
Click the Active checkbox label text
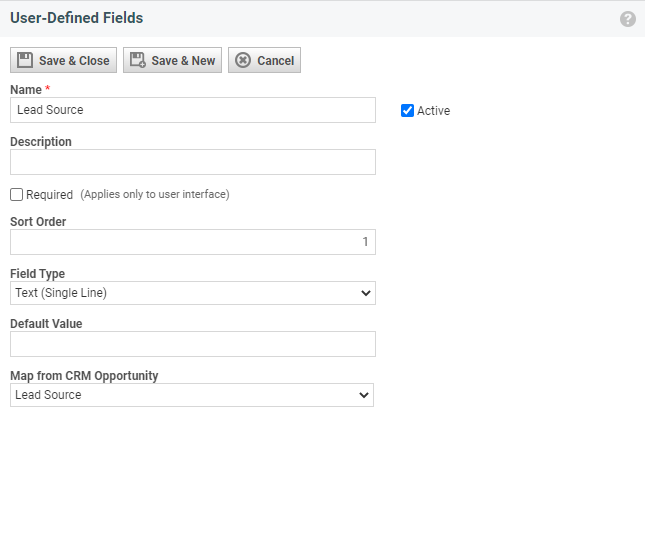433,111
